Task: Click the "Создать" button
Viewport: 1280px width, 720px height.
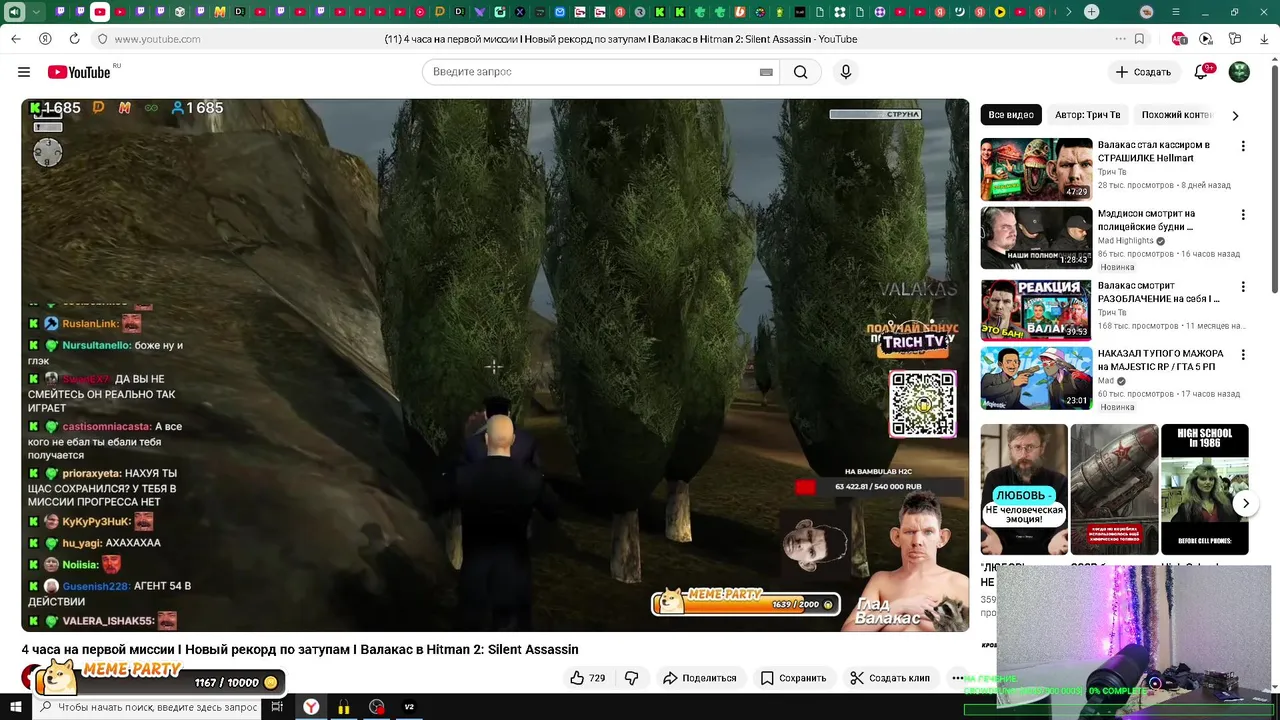Action: point(1142,72)
